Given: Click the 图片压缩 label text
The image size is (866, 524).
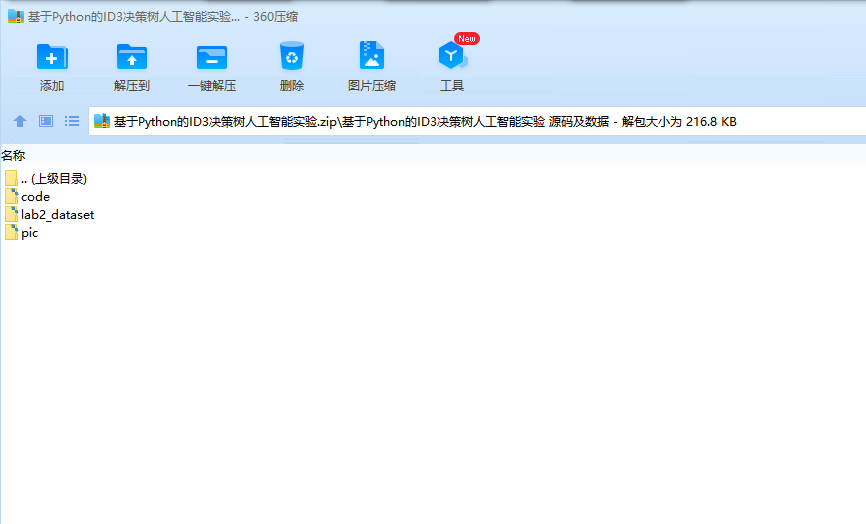Looking at the screenshot, I should 372,86.
